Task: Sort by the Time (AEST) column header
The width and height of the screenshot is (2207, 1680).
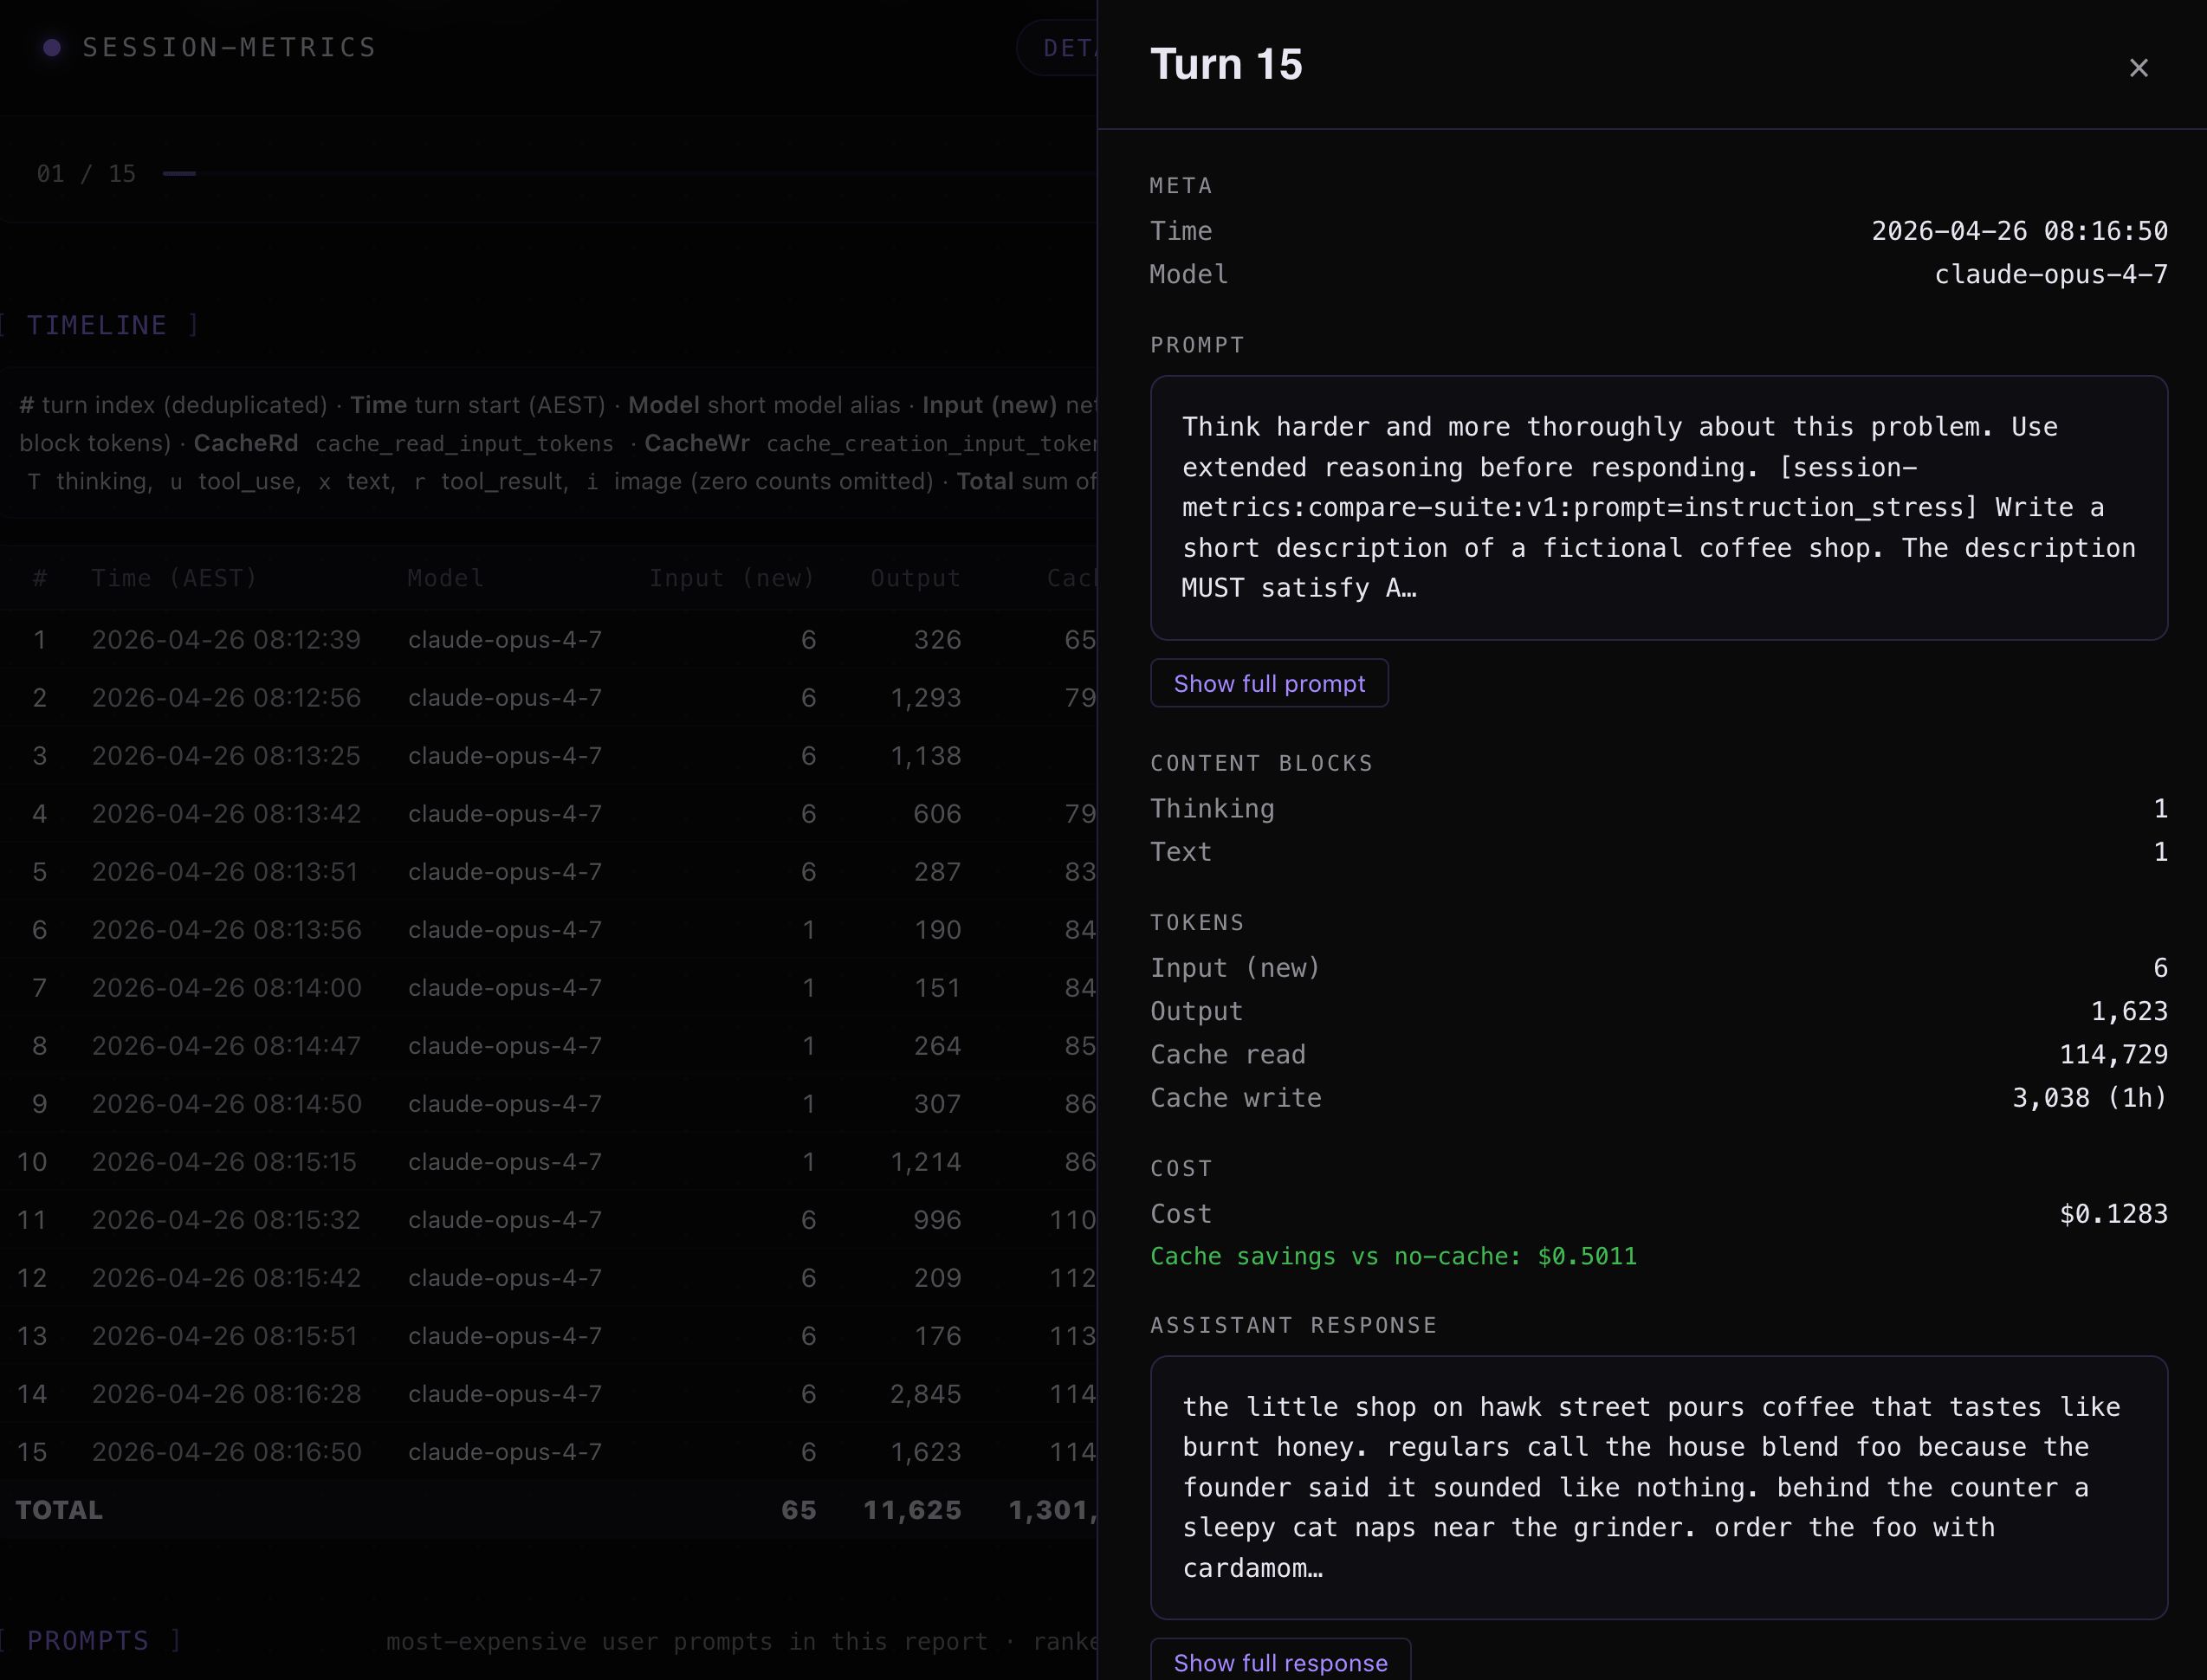Action: click(174, 578)
